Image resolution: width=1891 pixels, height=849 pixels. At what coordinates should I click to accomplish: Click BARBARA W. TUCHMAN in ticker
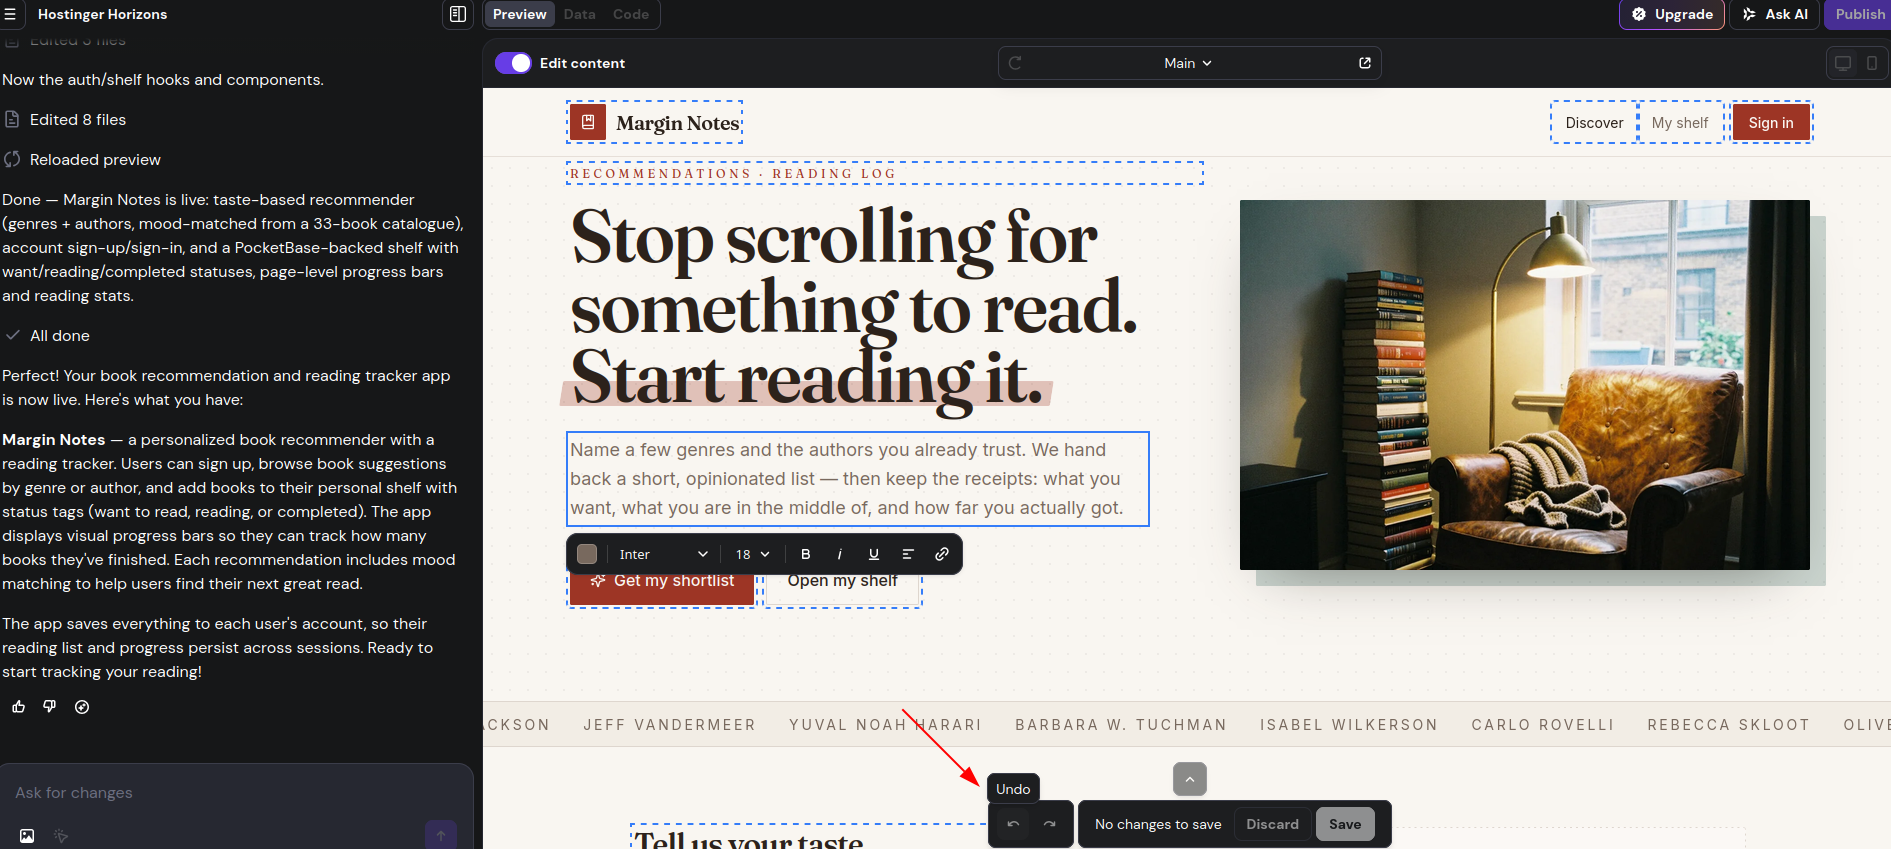[1121, 725]
